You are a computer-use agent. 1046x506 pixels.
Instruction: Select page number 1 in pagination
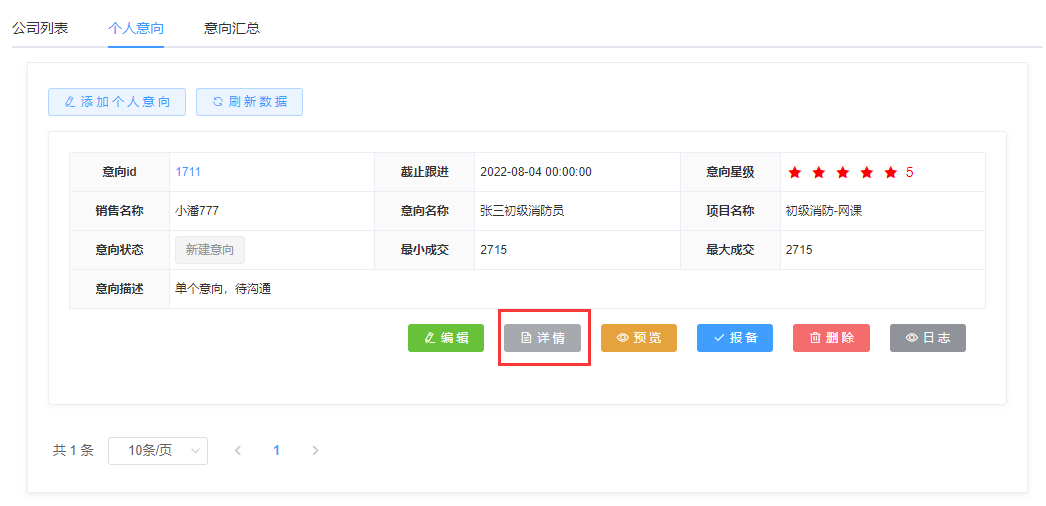tap(277, 451)
